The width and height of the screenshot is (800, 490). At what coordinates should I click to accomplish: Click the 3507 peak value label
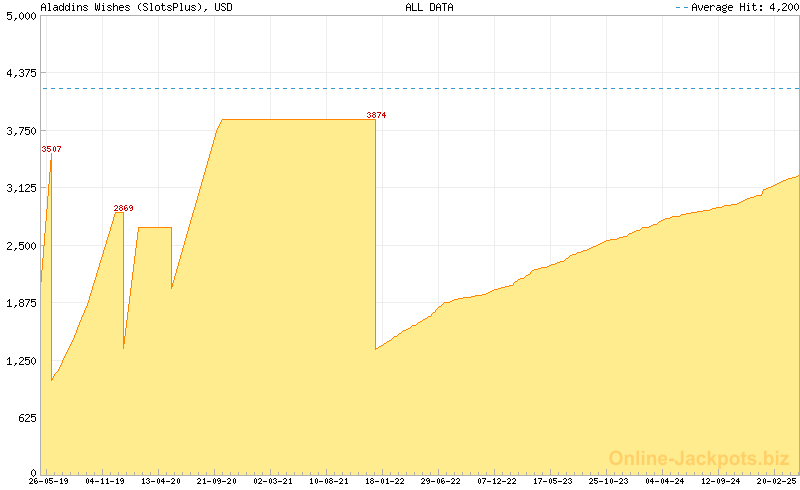tap(51, 149)
